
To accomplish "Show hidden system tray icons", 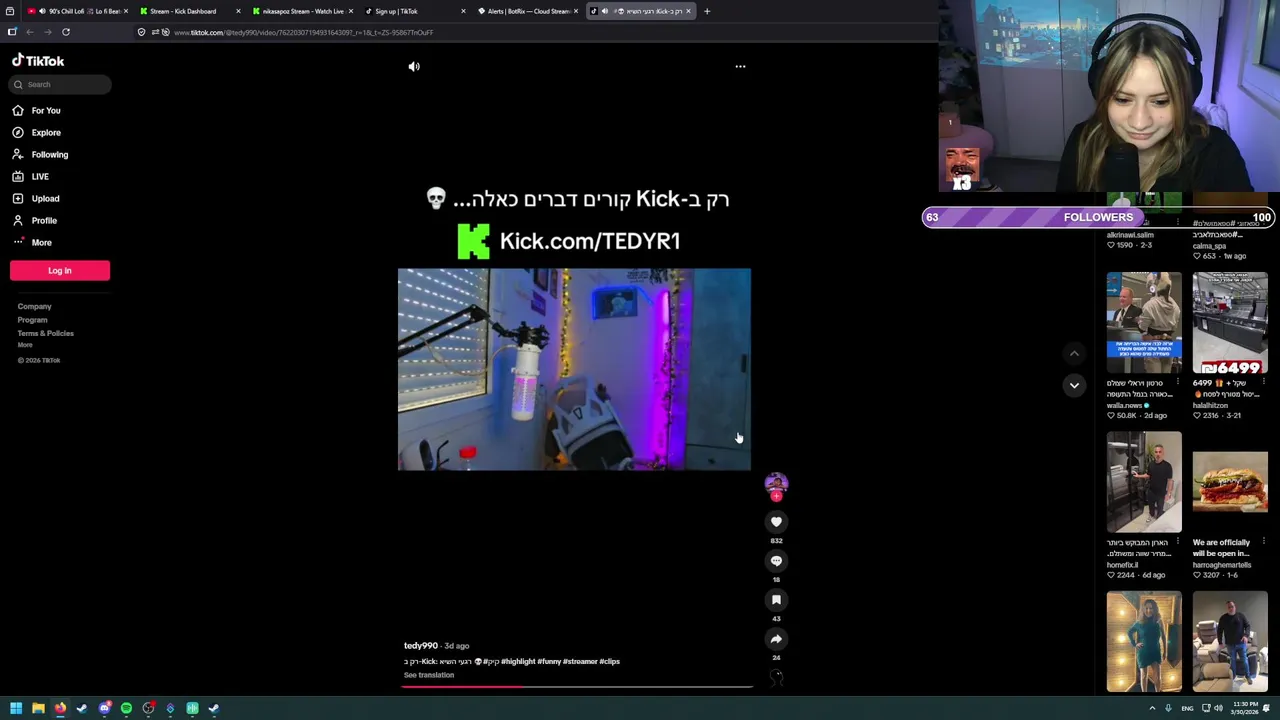I will point(1152,708).
